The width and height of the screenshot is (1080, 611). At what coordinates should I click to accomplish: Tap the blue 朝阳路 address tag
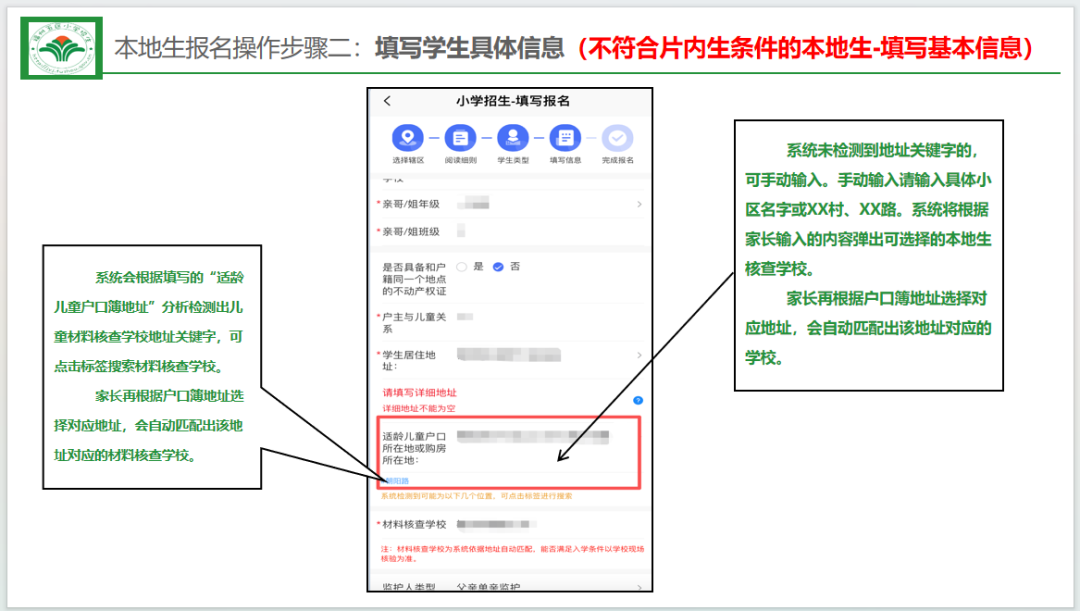[397, 481]
